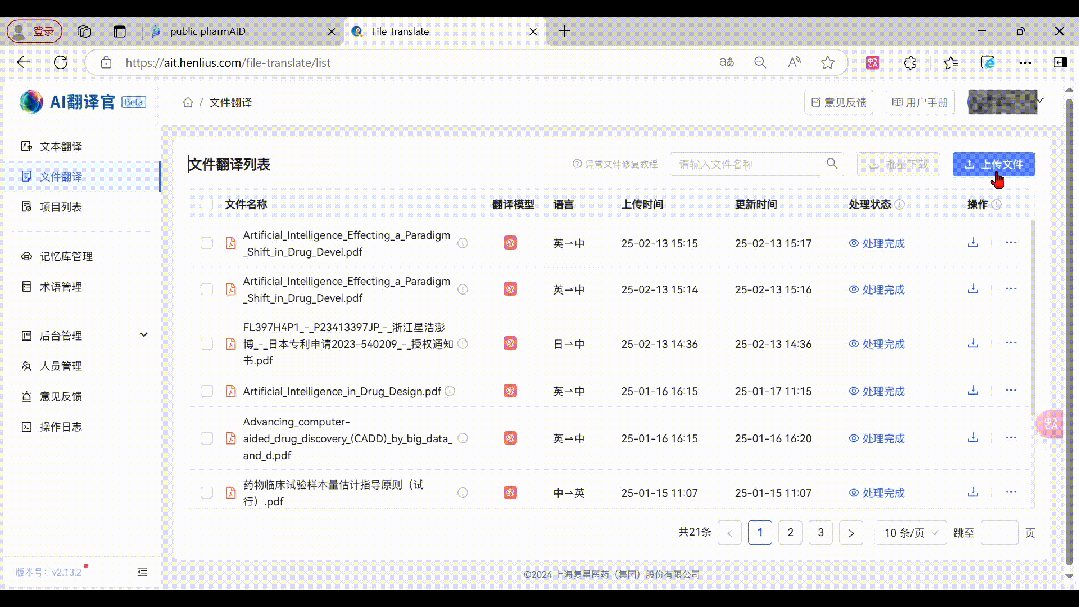Go to page 2 of file list

coord(790,532)
